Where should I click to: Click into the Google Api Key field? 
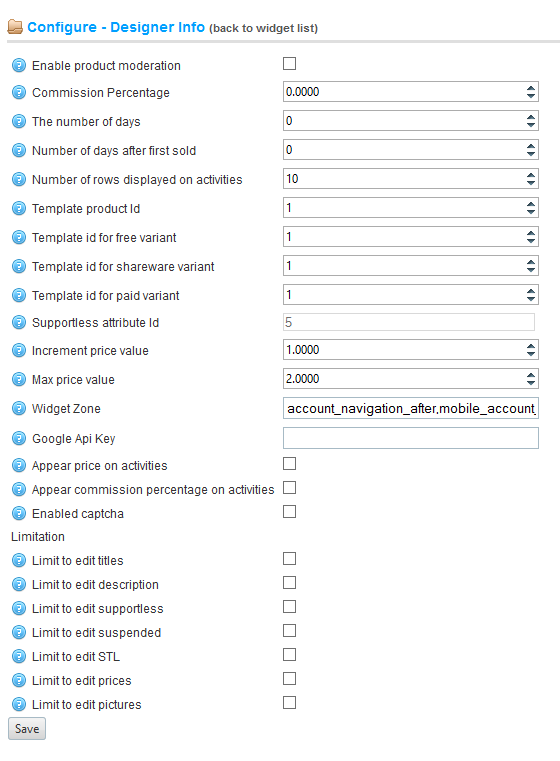411,438
